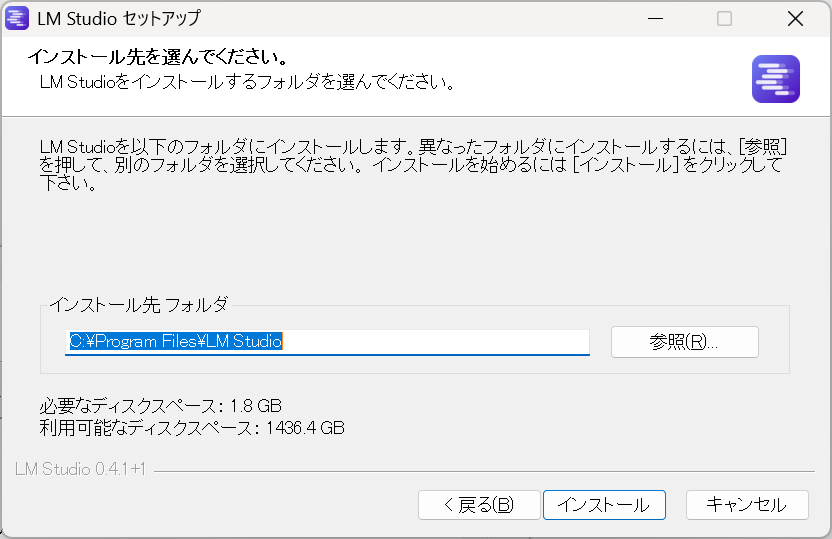Click the purple LM Studio logo in header

coord(776,79)
